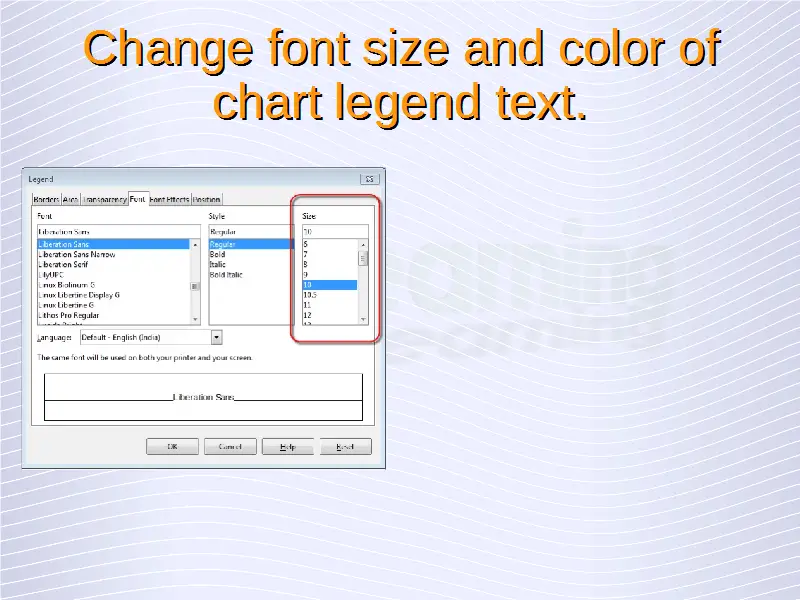Pick Linux Libertine Display G font

[79, 295]
